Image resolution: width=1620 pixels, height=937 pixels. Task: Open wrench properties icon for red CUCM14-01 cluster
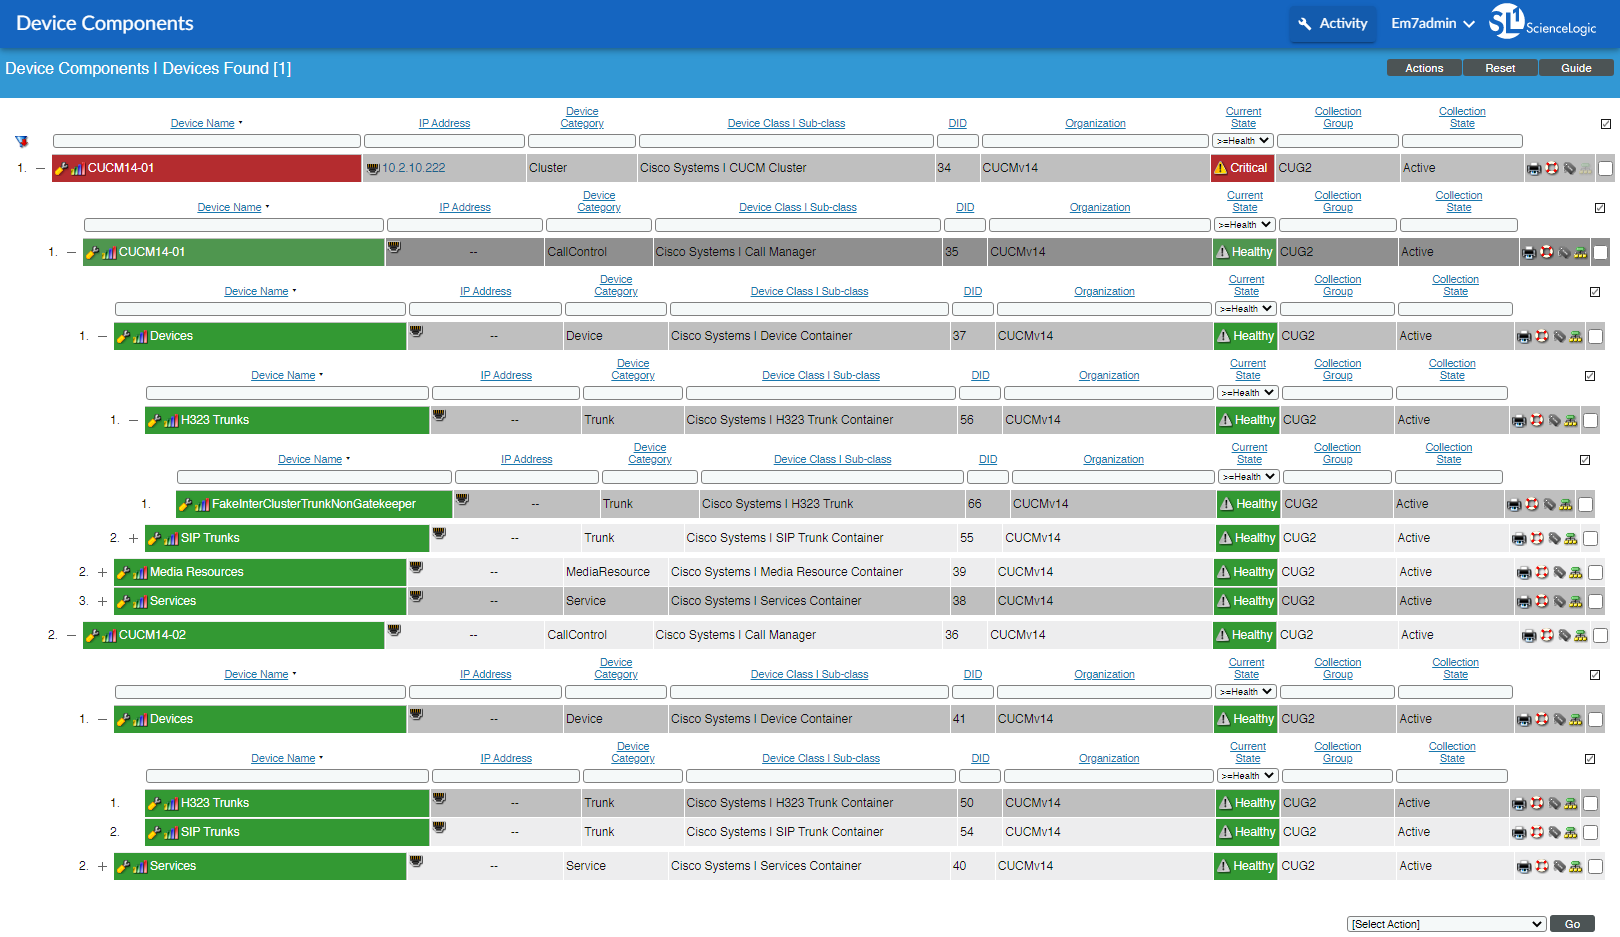click(x=62, y=168)
